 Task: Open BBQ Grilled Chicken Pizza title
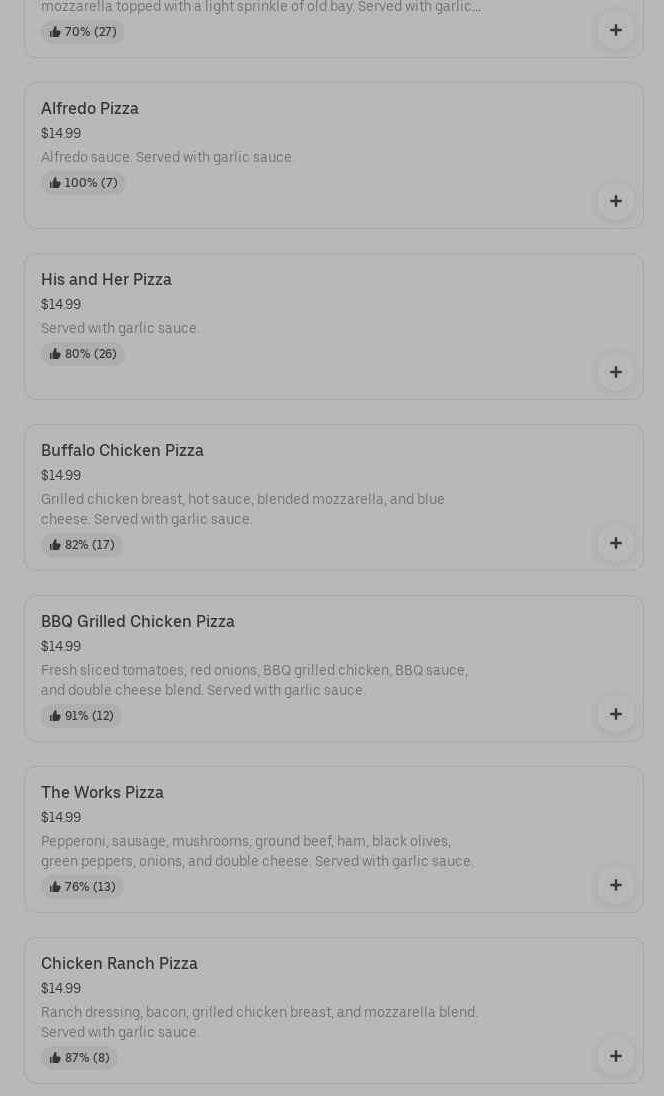(138, 621)
